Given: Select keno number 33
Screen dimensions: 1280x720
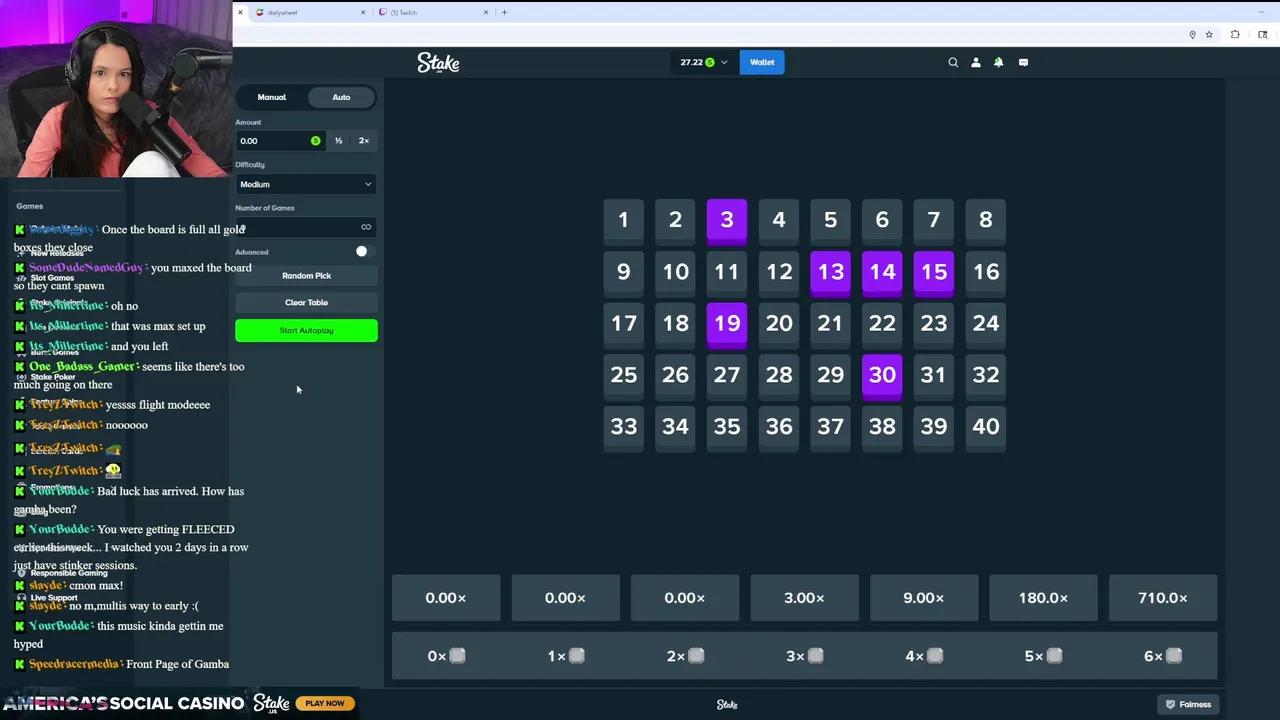Looking at the screenshot, I should (623, 427).
